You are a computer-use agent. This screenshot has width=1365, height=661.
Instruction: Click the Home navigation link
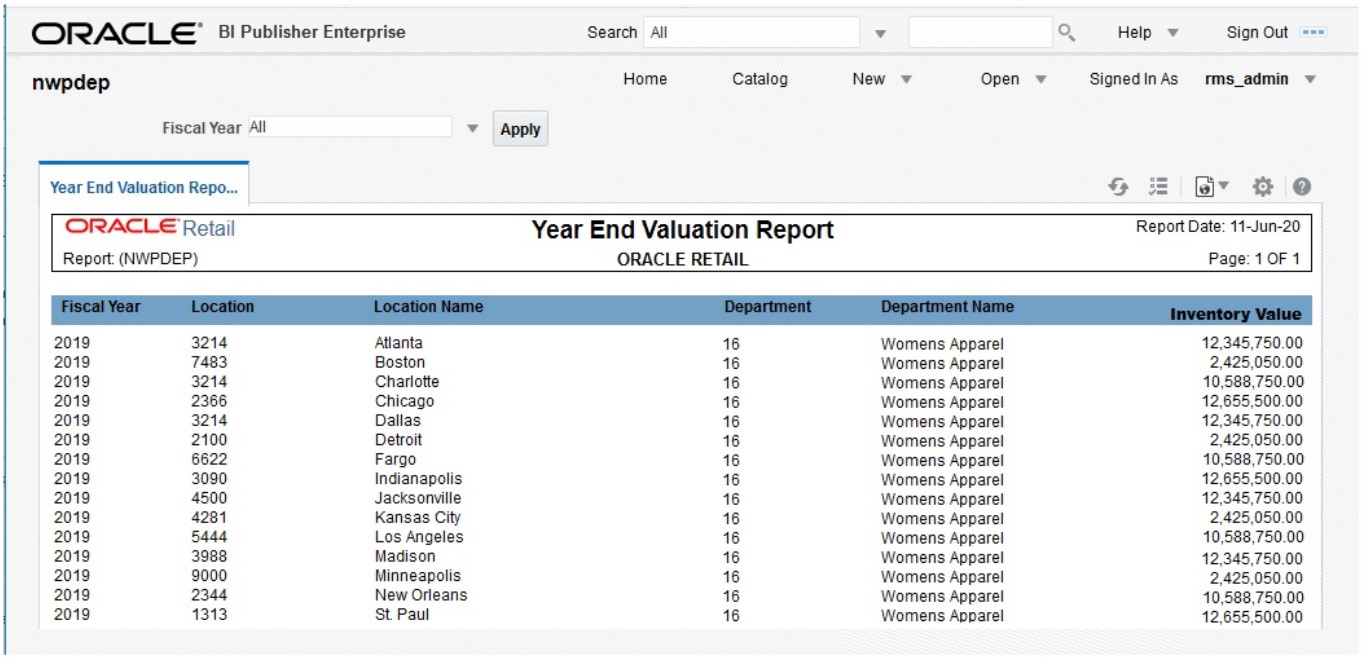tap(643, 77)
